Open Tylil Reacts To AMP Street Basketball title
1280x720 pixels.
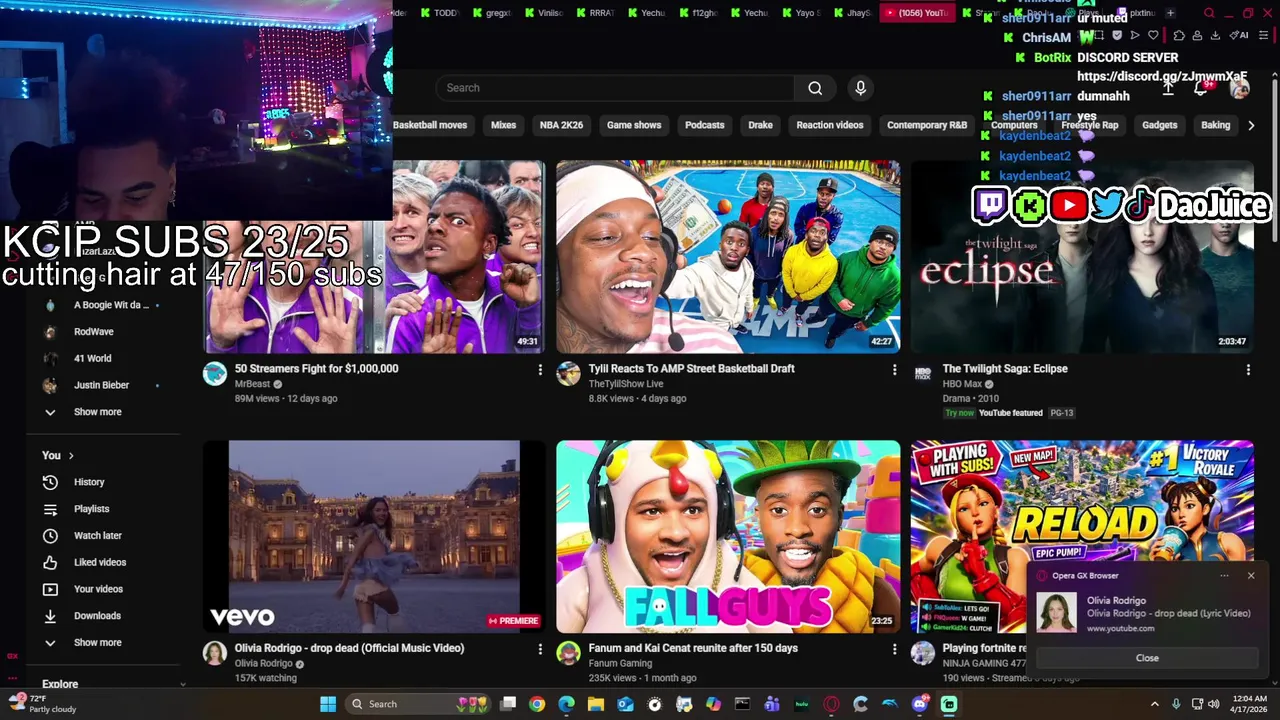(x=691, y=369)
